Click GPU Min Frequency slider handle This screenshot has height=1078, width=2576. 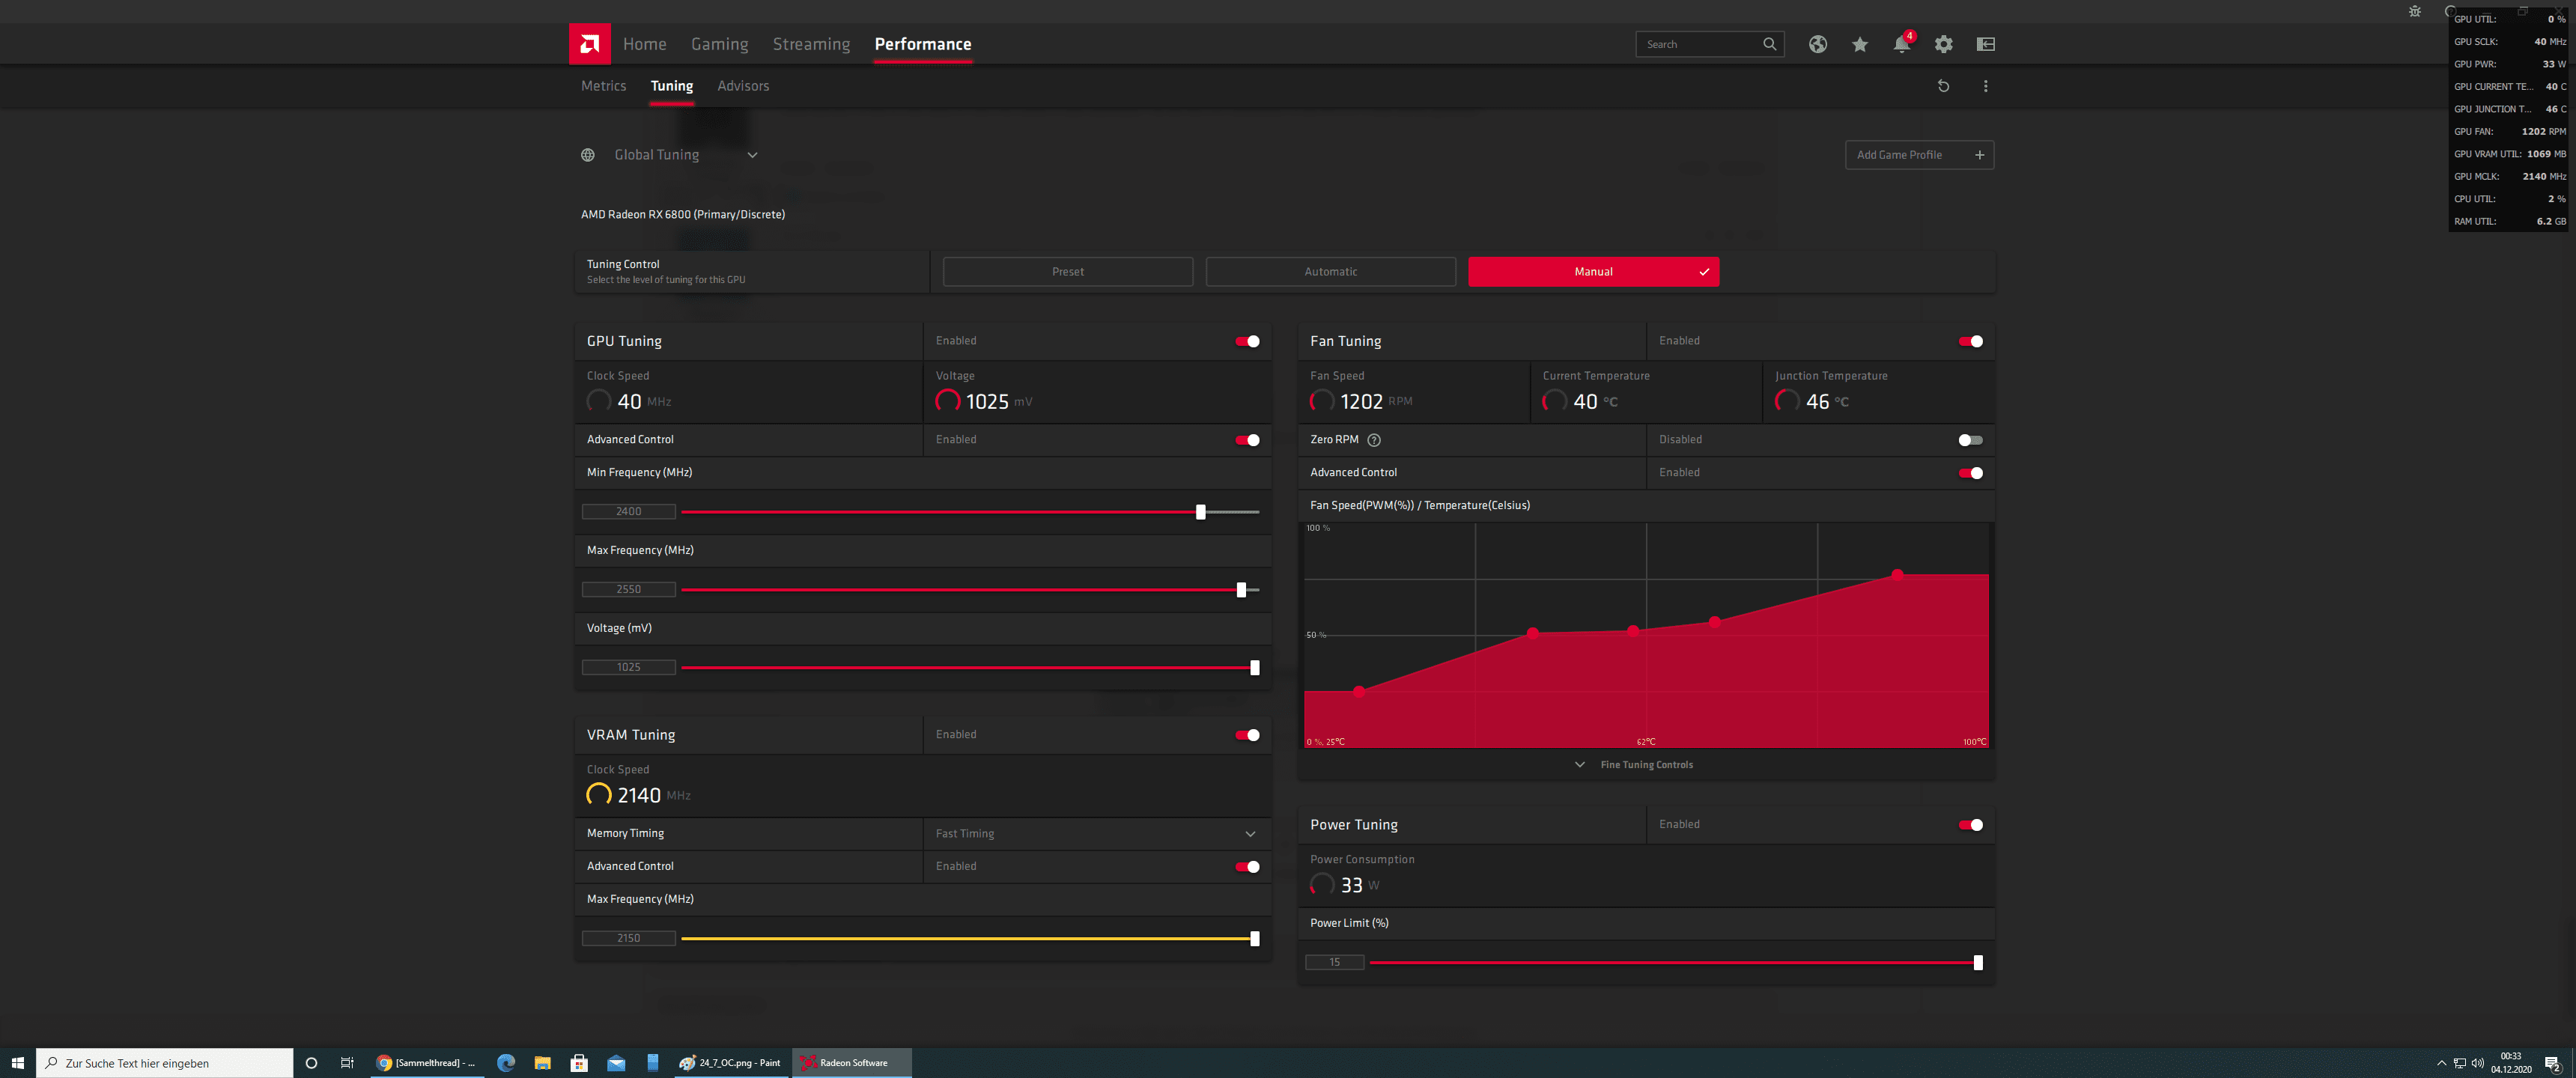[1200, 512]
